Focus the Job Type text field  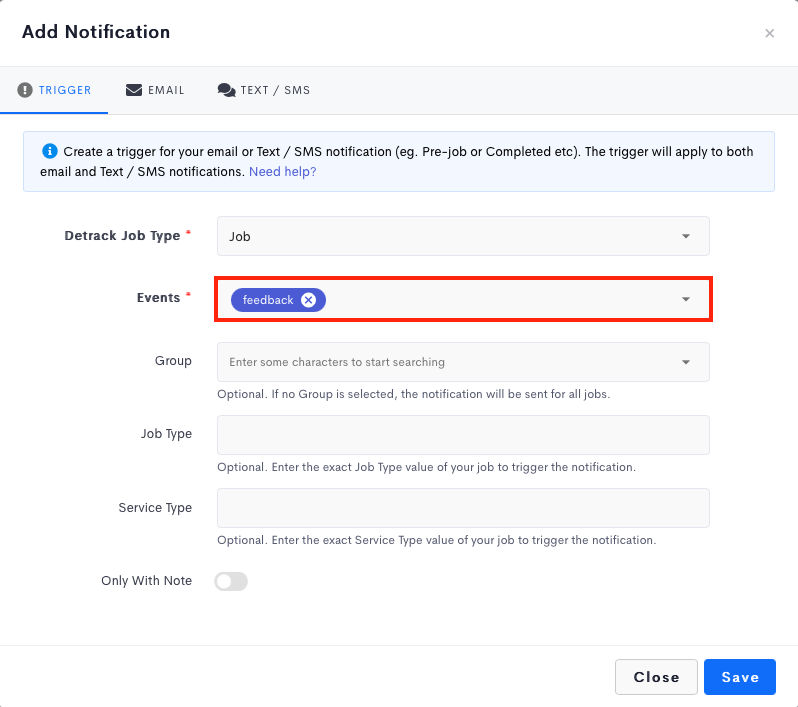click(463, 435)
